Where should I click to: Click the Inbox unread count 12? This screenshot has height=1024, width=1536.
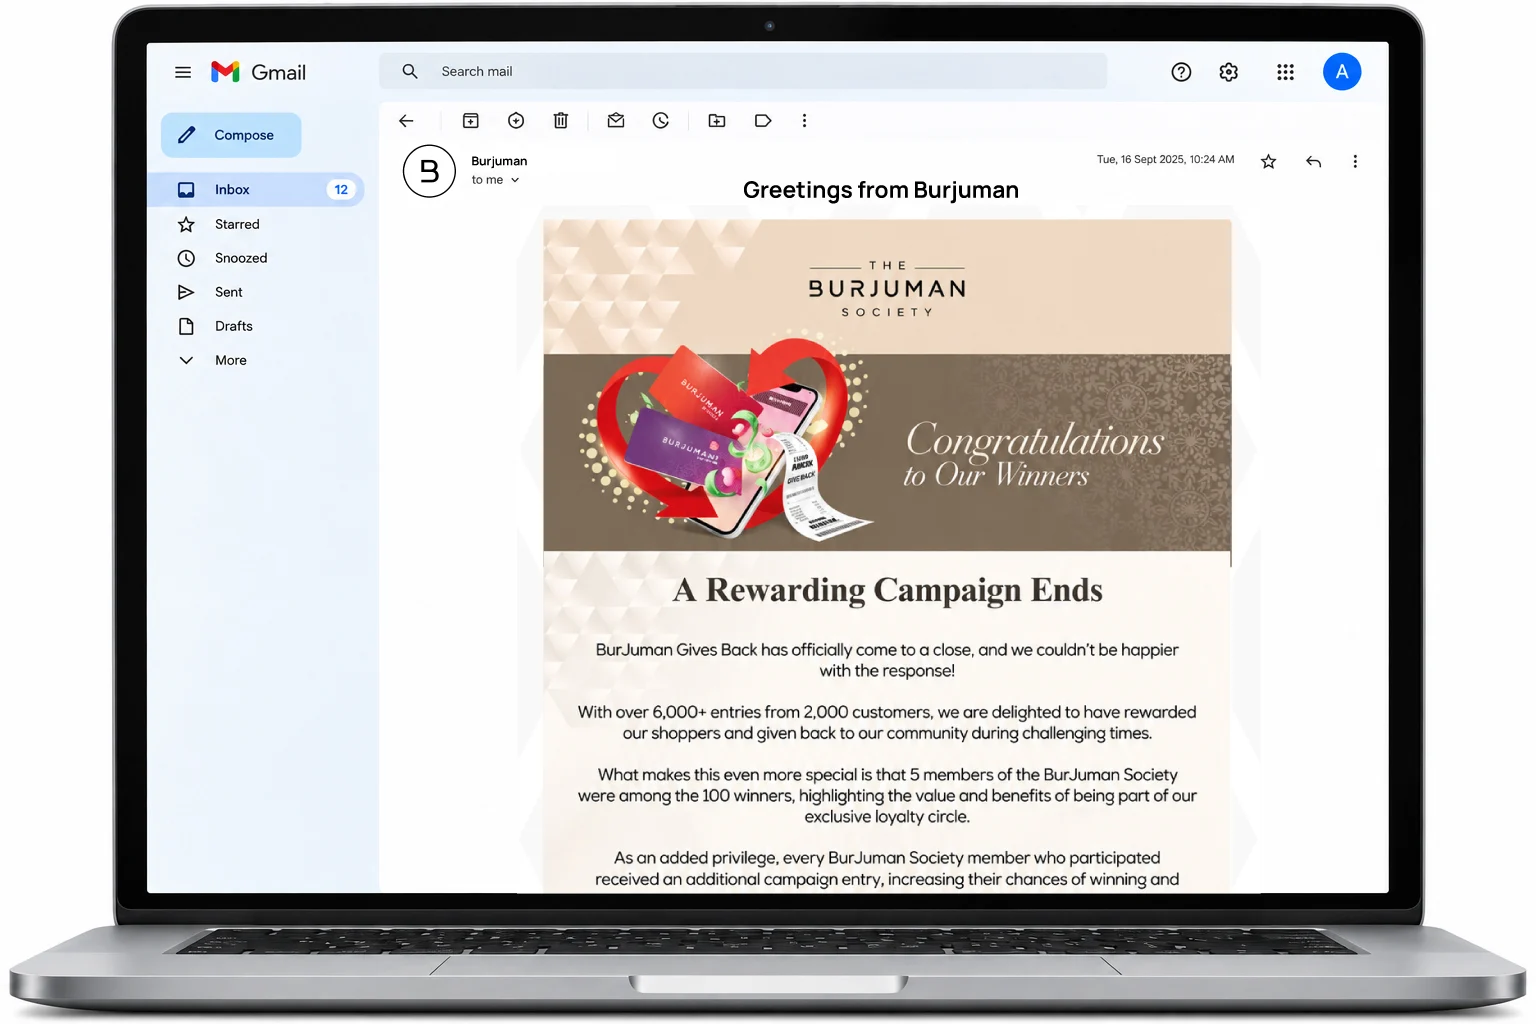coord(341,189)
